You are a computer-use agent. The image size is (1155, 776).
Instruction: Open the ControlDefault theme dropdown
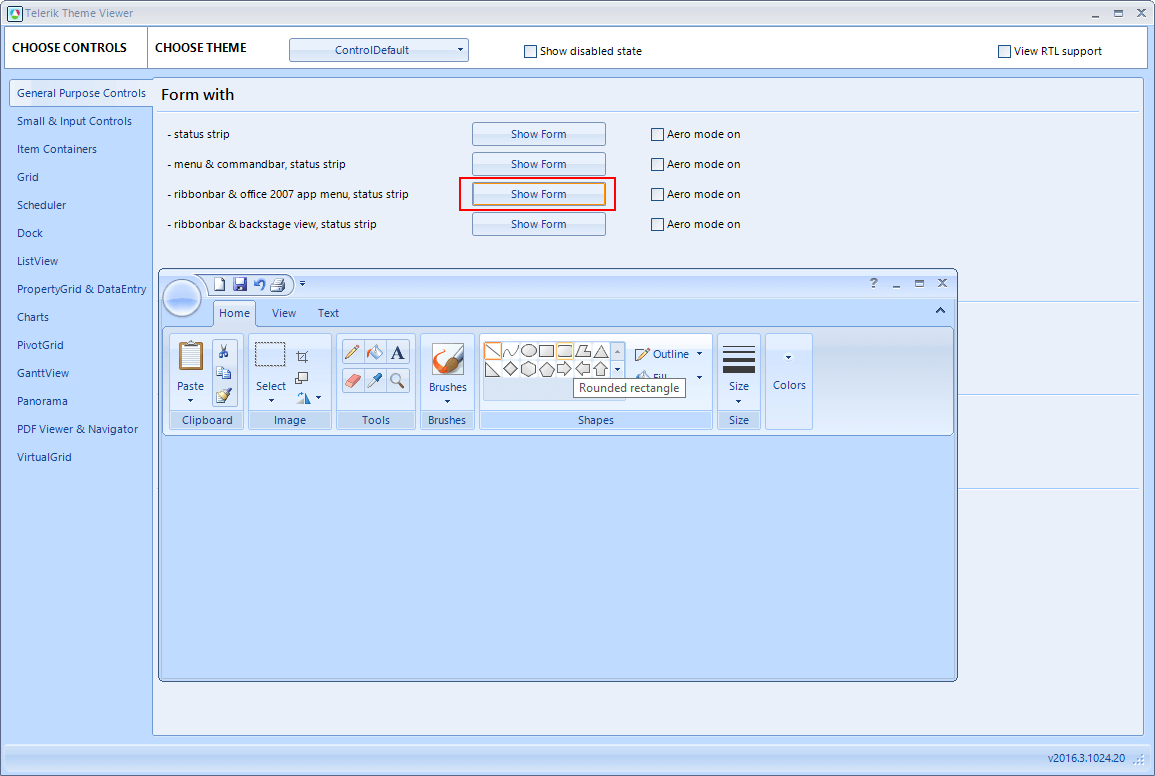[379, 50]
